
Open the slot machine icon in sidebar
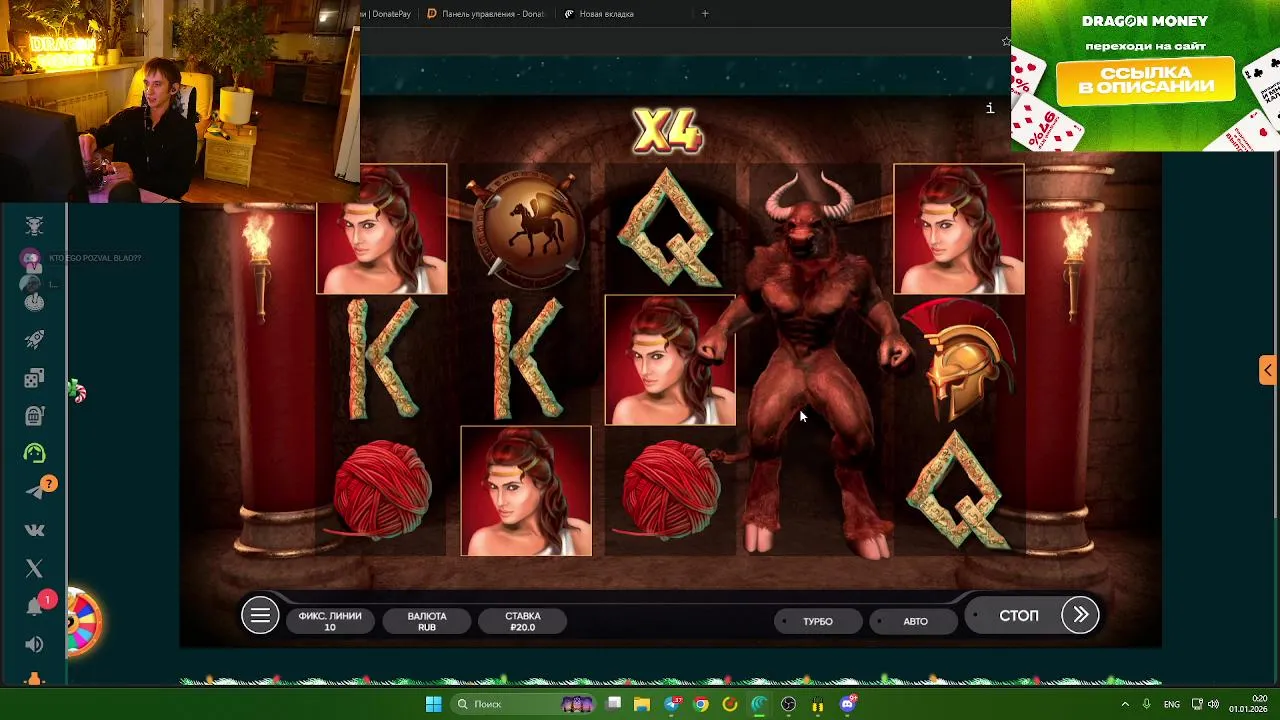(34, 415)
